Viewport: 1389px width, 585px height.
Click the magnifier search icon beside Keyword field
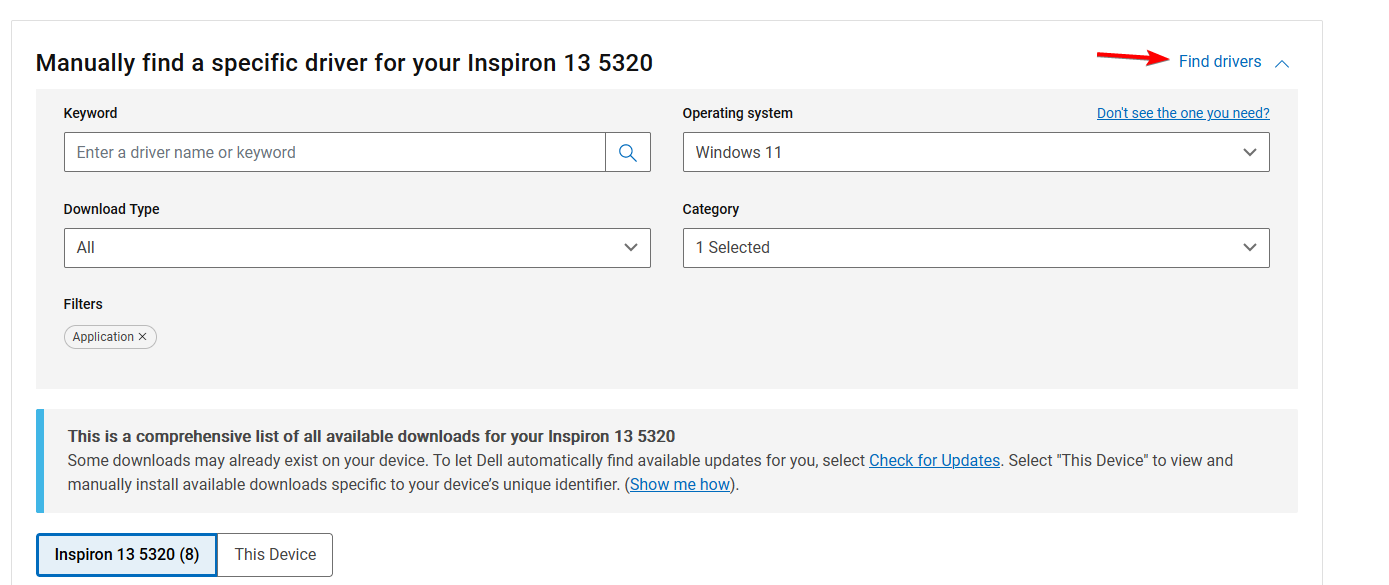point(628,152)
